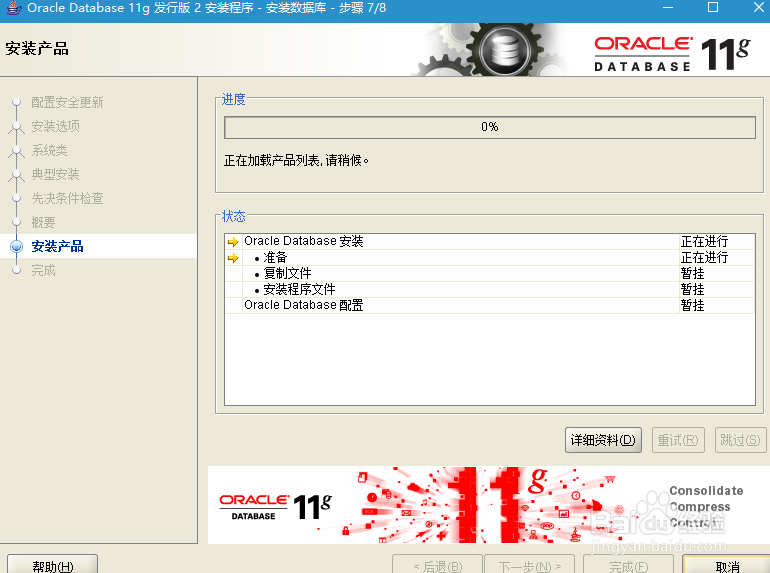Viewport: 770px width, 573px height.
Task: Click the 正在加载产品列表,请稍候 message
Action: click(297, 161)
